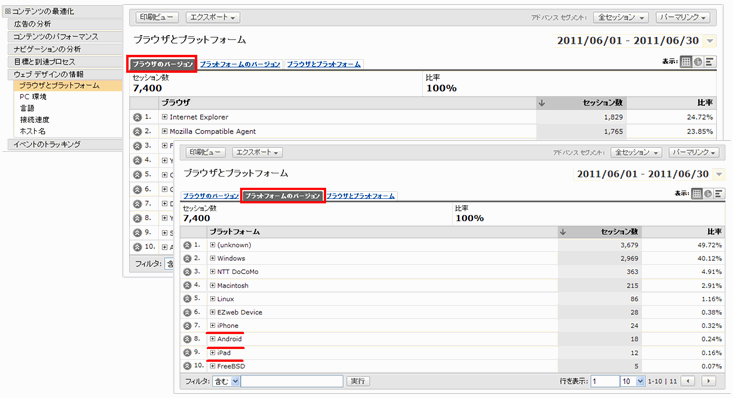Viewport: 733px width, 398px height.
Task: Open 広告の分析 in sidebar
Action: (65, 24)
